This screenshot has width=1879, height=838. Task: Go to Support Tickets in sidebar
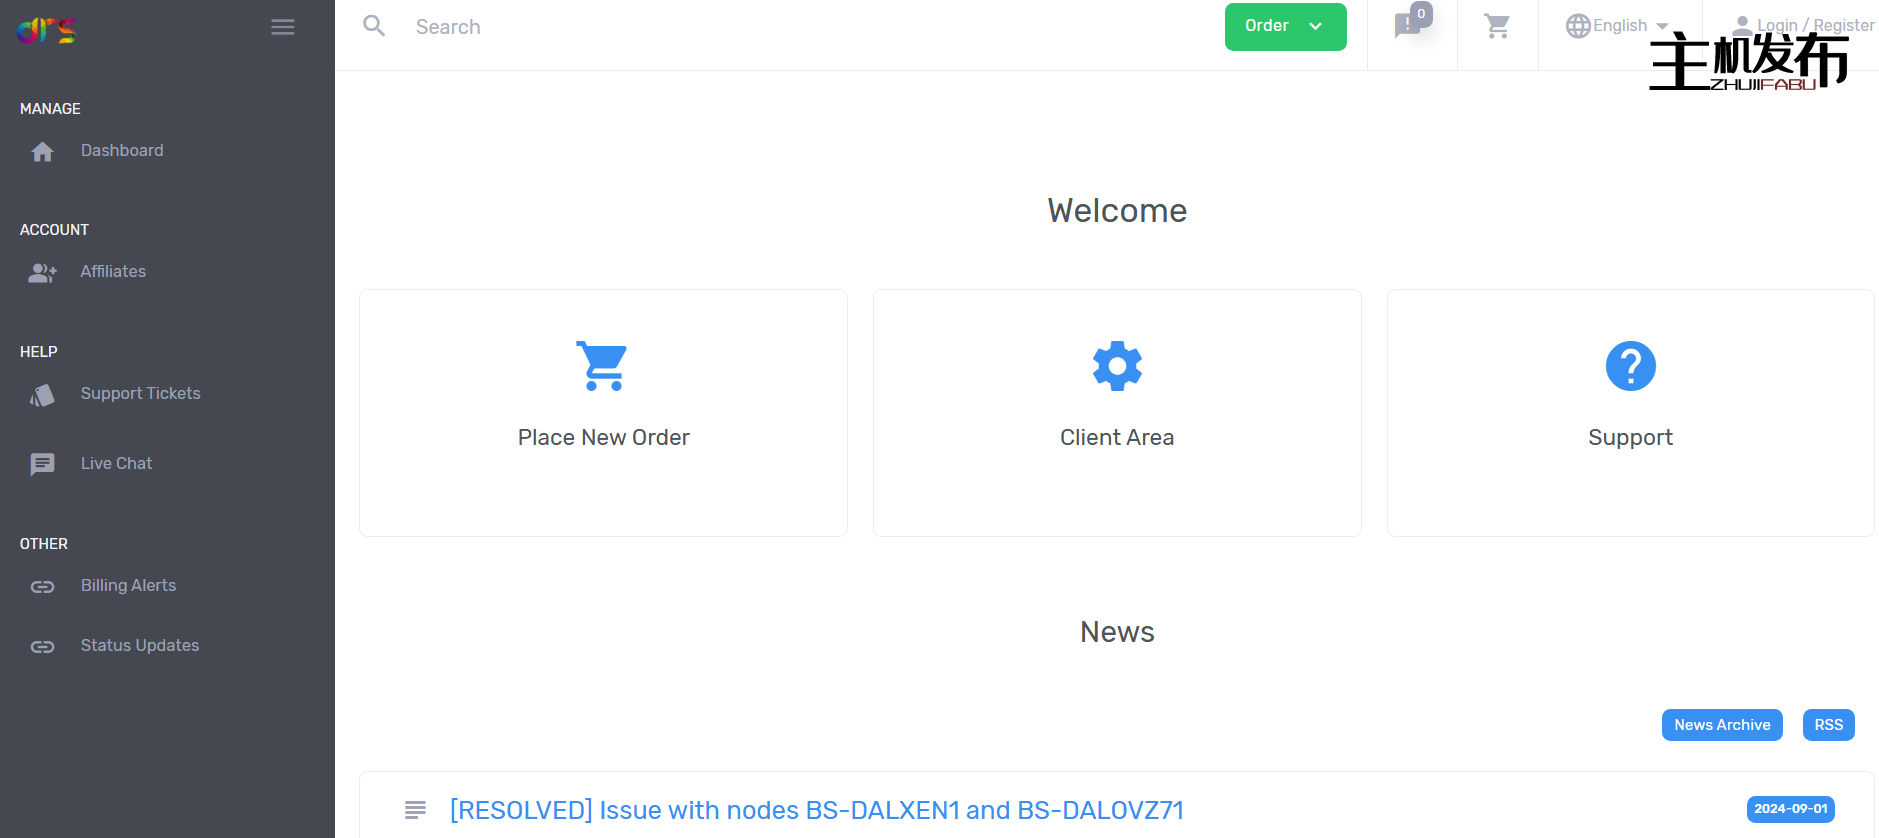(x=140, y=394)
